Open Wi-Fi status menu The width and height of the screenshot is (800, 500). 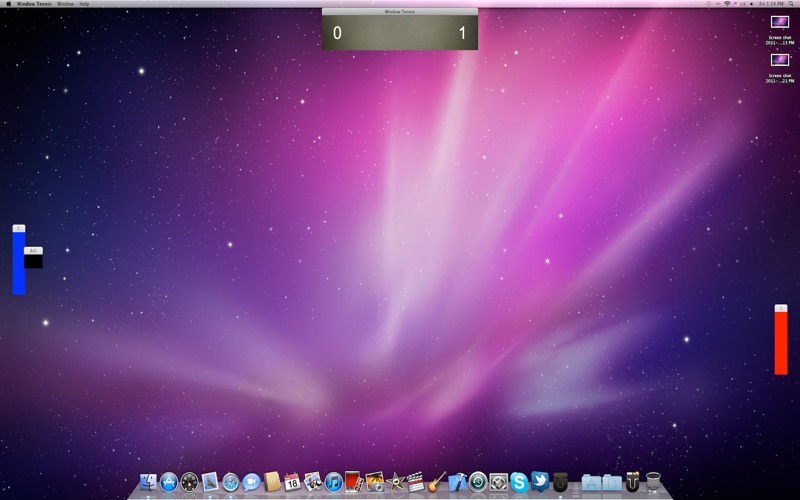pos(727,4)
